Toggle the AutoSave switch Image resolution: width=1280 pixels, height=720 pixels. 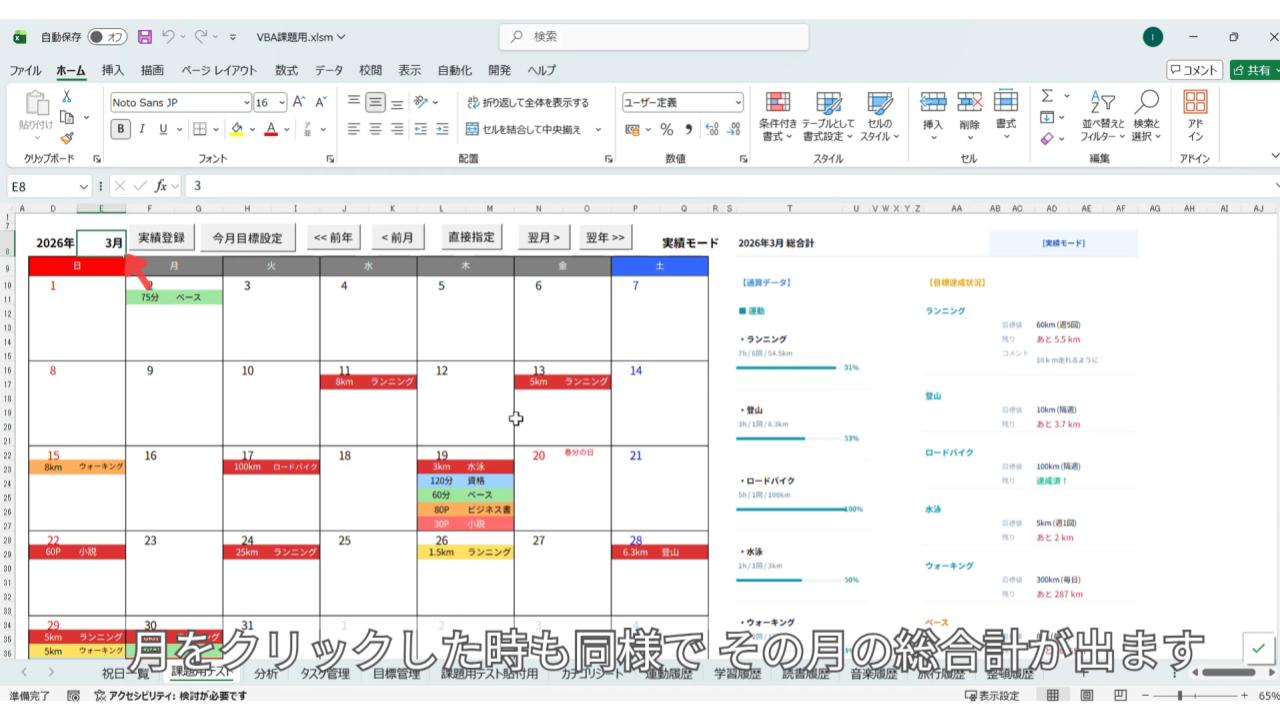click(107, 37)
